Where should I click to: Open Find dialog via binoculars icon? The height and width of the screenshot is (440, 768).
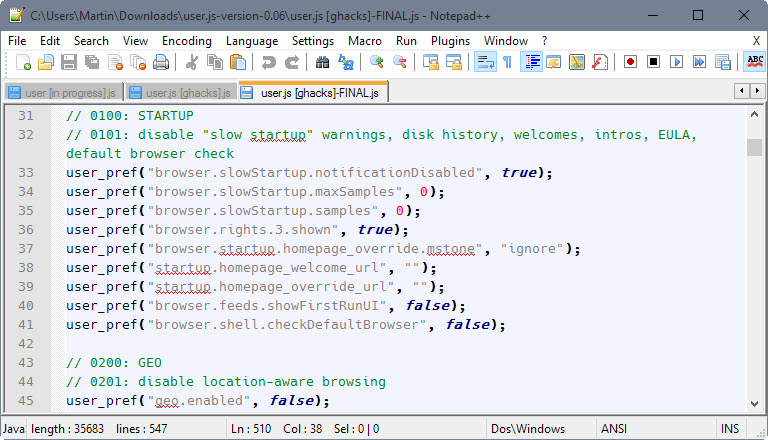coord(322,62)
